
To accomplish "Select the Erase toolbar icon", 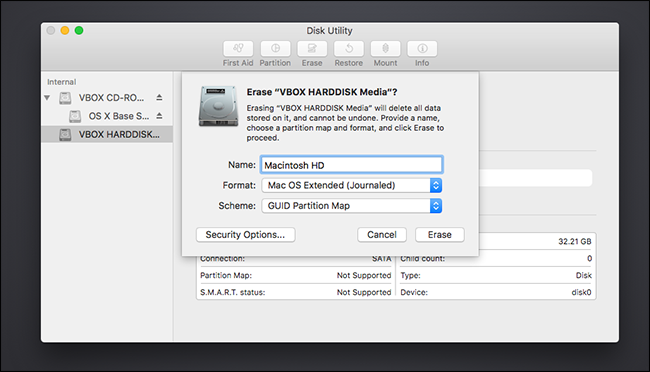I will pos(312,49).
